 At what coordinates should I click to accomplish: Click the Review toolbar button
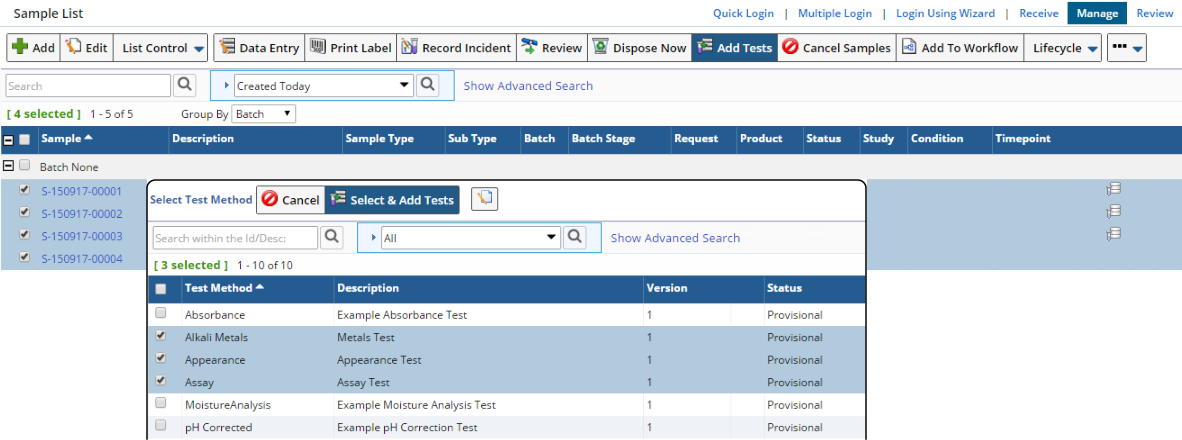(552, 47)
